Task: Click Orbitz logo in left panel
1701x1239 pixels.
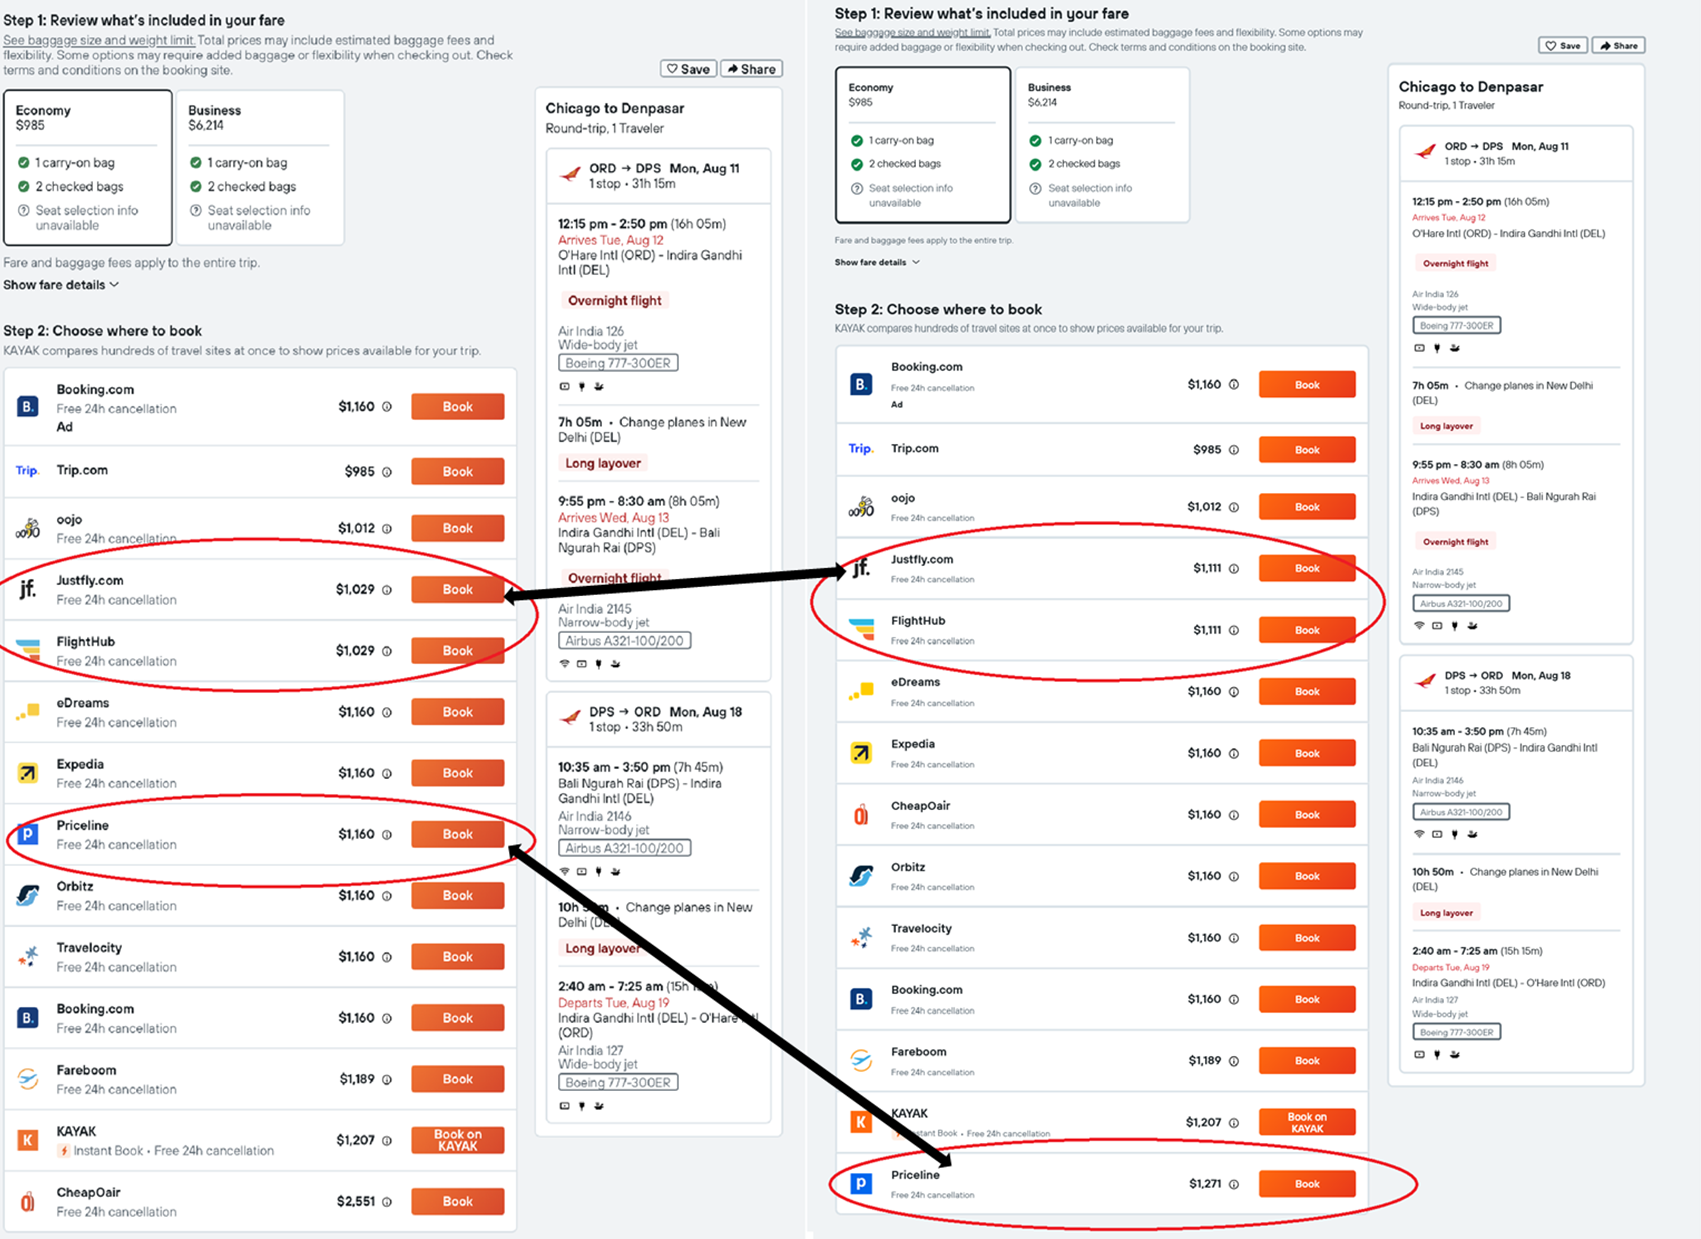Action: pyautogui.click(x=28, y=895)
